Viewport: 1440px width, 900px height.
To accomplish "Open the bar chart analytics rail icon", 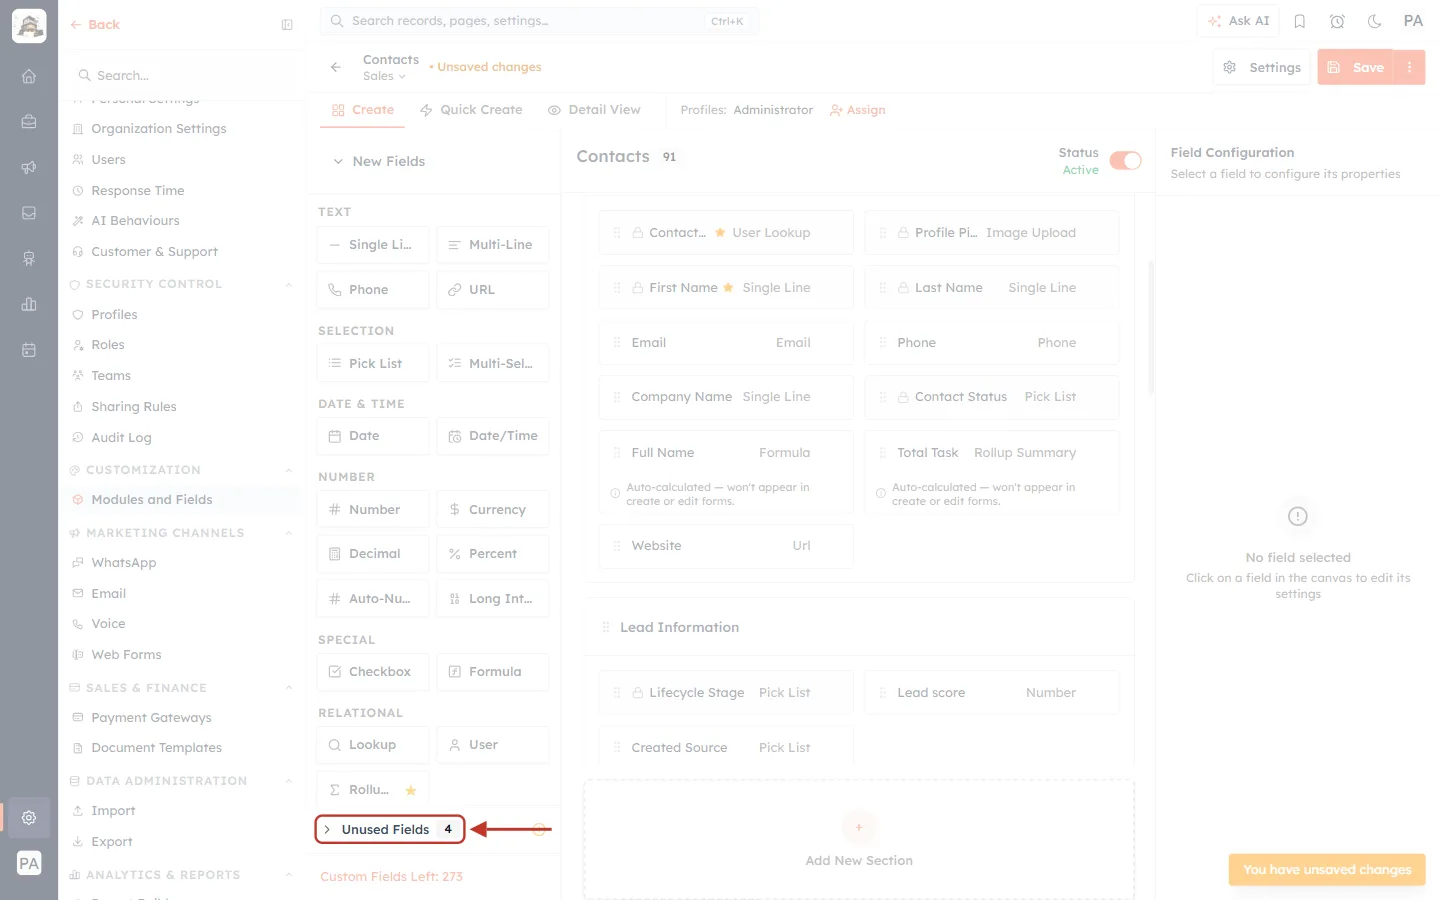I will click(29, 304).
